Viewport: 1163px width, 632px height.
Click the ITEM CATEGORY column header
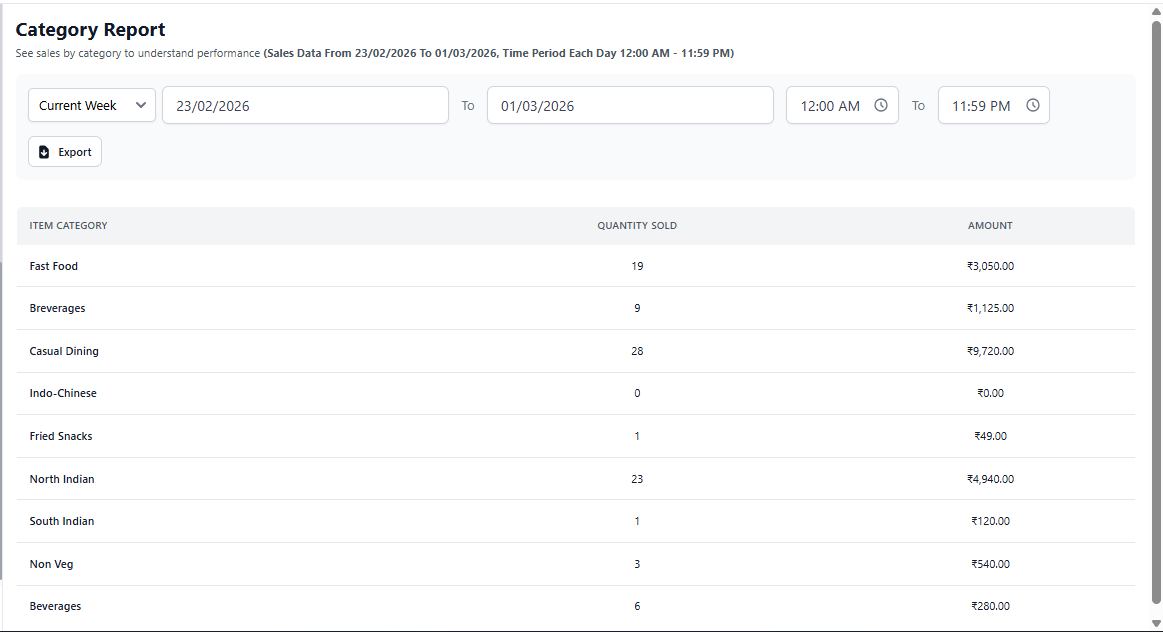68,225
